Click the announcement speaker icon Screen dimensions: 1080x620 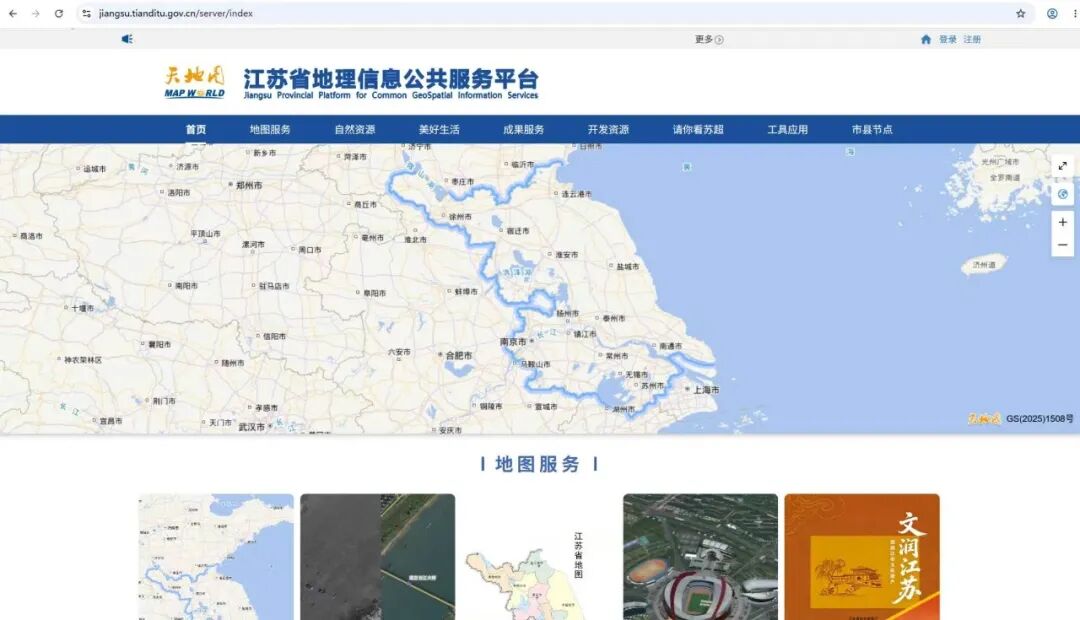click(127, 39)
